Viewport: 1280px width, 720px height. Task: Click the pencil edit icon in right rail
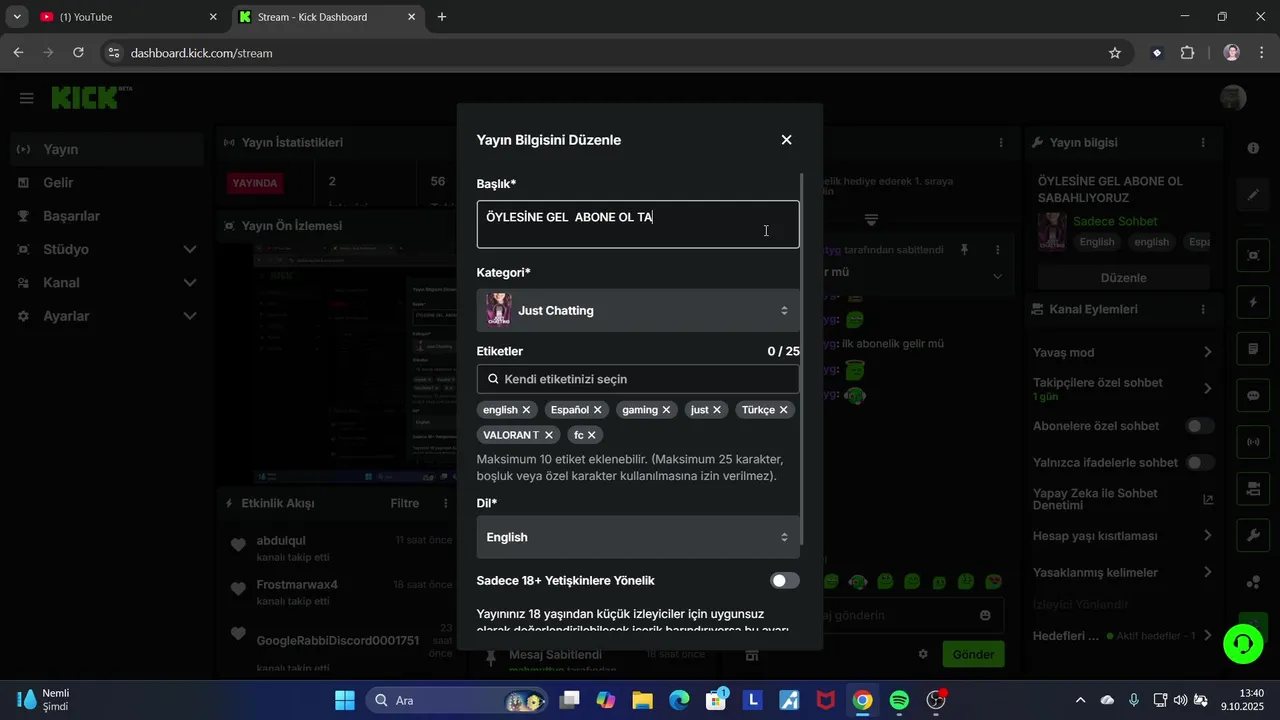click(1253, 195)
